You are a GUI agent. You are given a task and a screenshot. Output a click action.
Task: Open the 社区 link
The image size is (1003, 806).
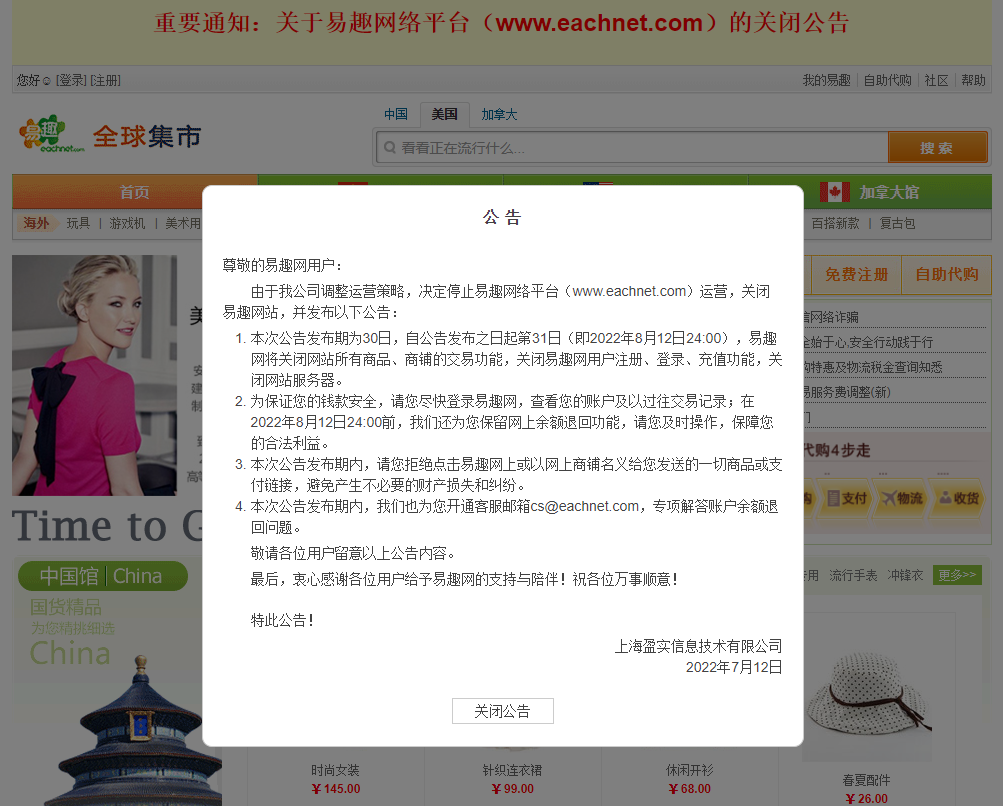[x=936, y=80]
